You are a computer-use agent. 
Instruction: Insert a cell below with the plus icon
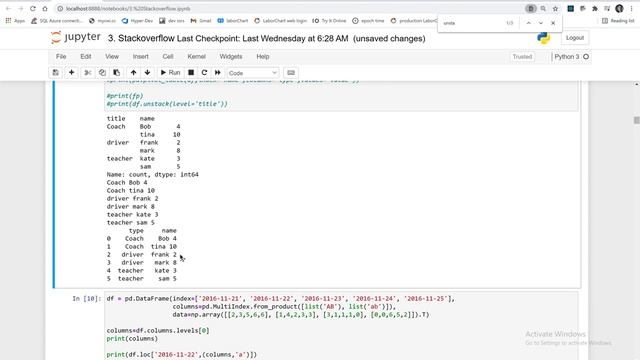click(x=71, y=73)
